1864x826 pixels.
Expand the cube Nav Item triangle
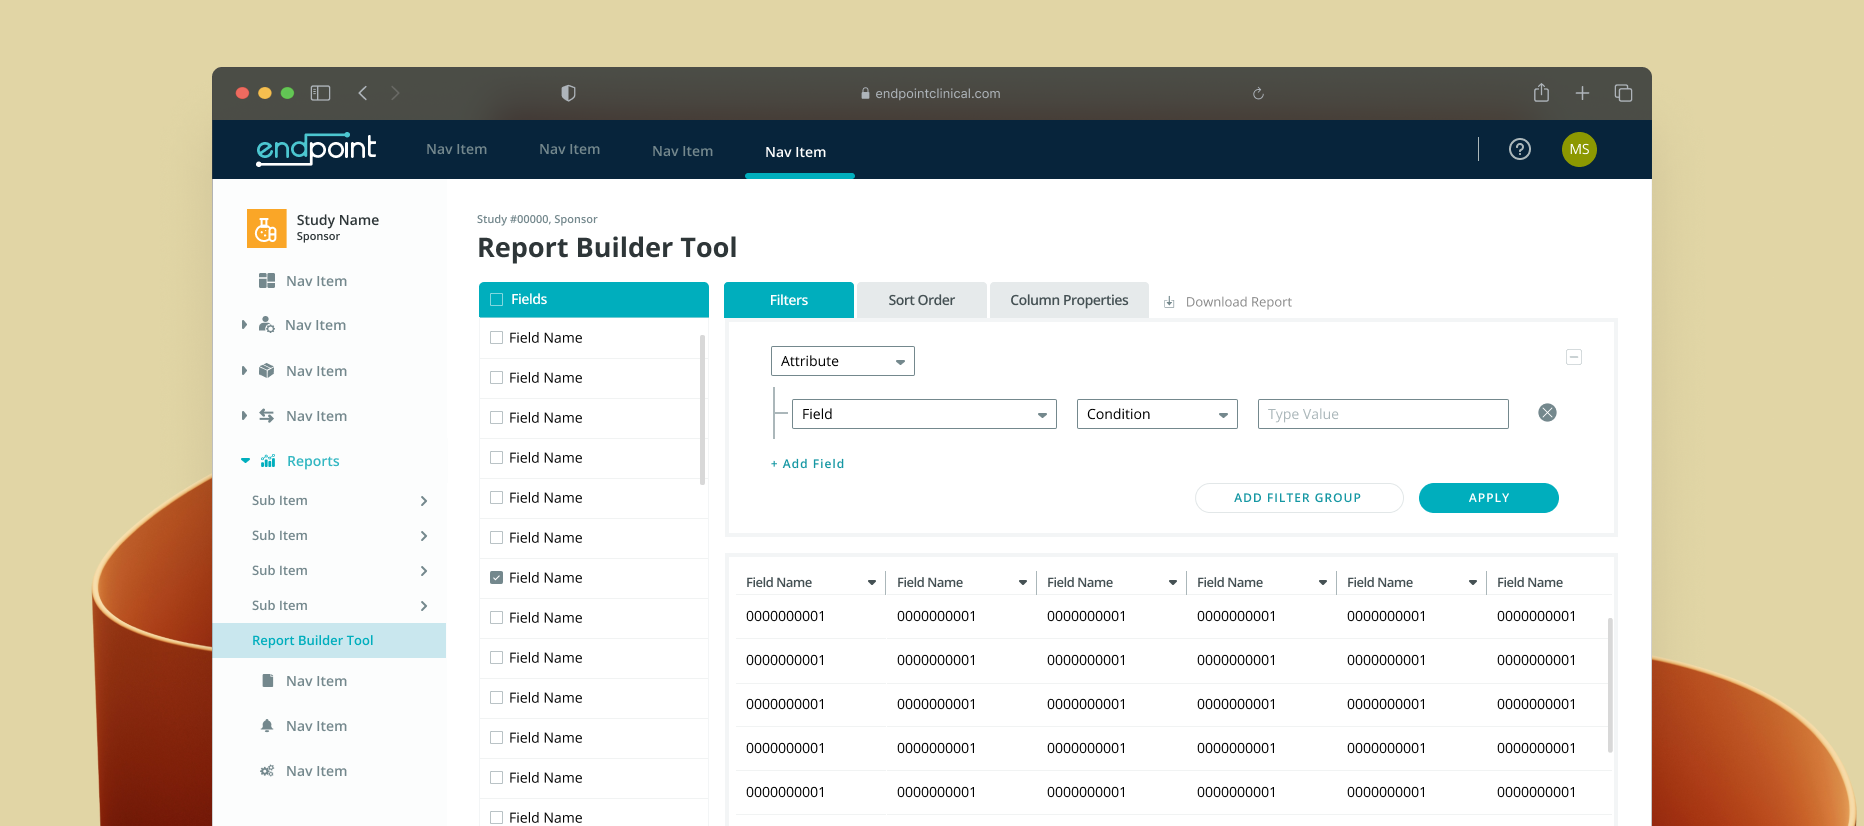pyautogui.click(x=244, y=371)
